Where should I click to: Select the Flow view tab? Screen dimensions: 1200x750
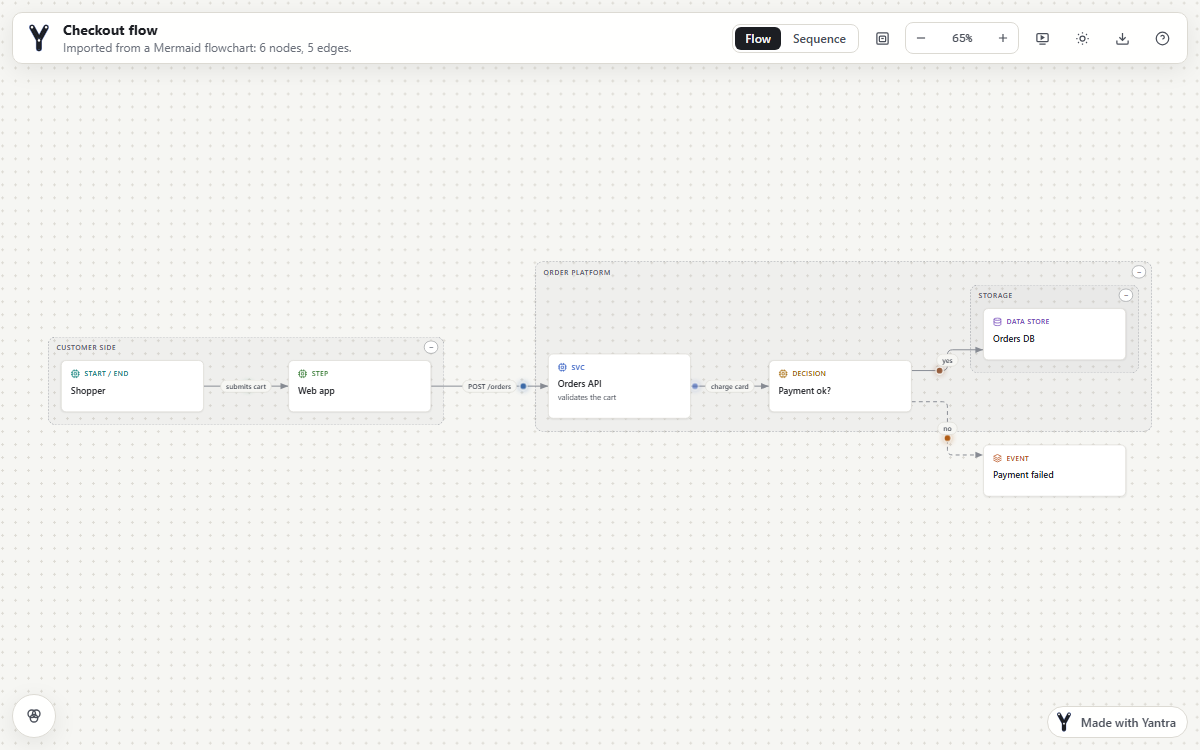[x=758, y=39]
